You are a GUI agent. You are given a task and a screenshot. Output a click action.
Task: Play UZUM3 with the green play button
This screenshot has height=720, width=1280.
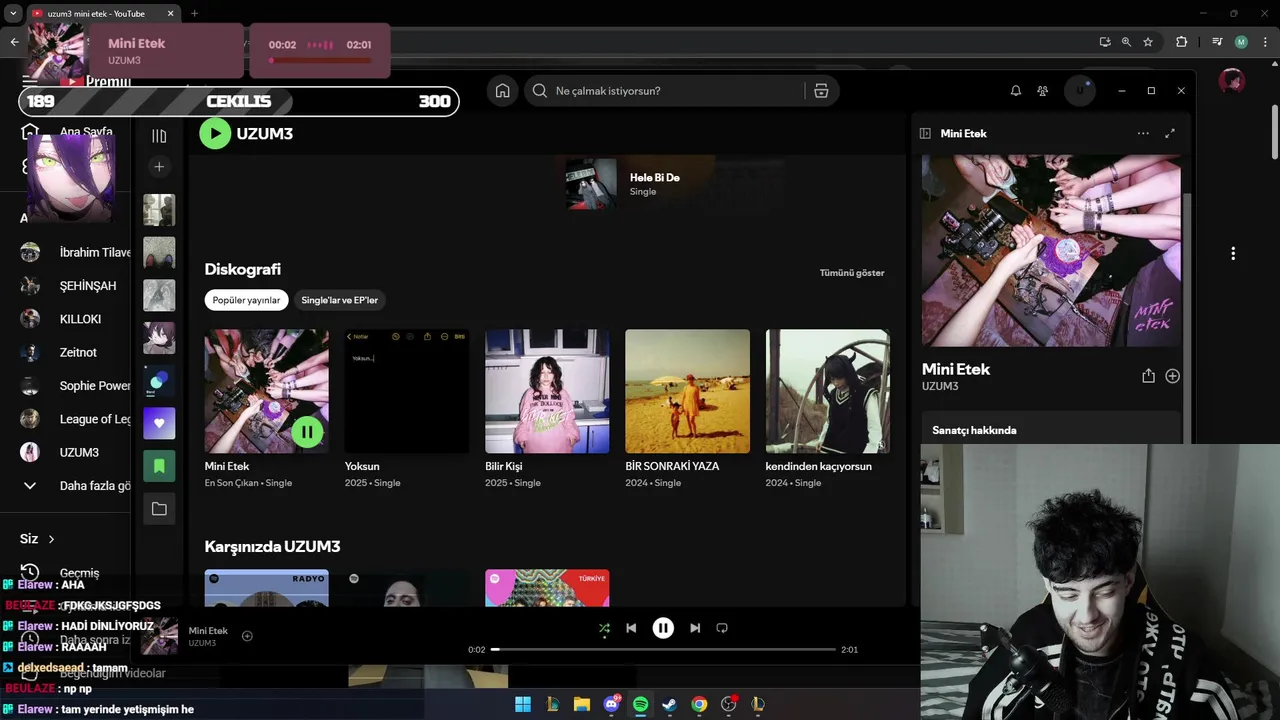tap(215, 133)
